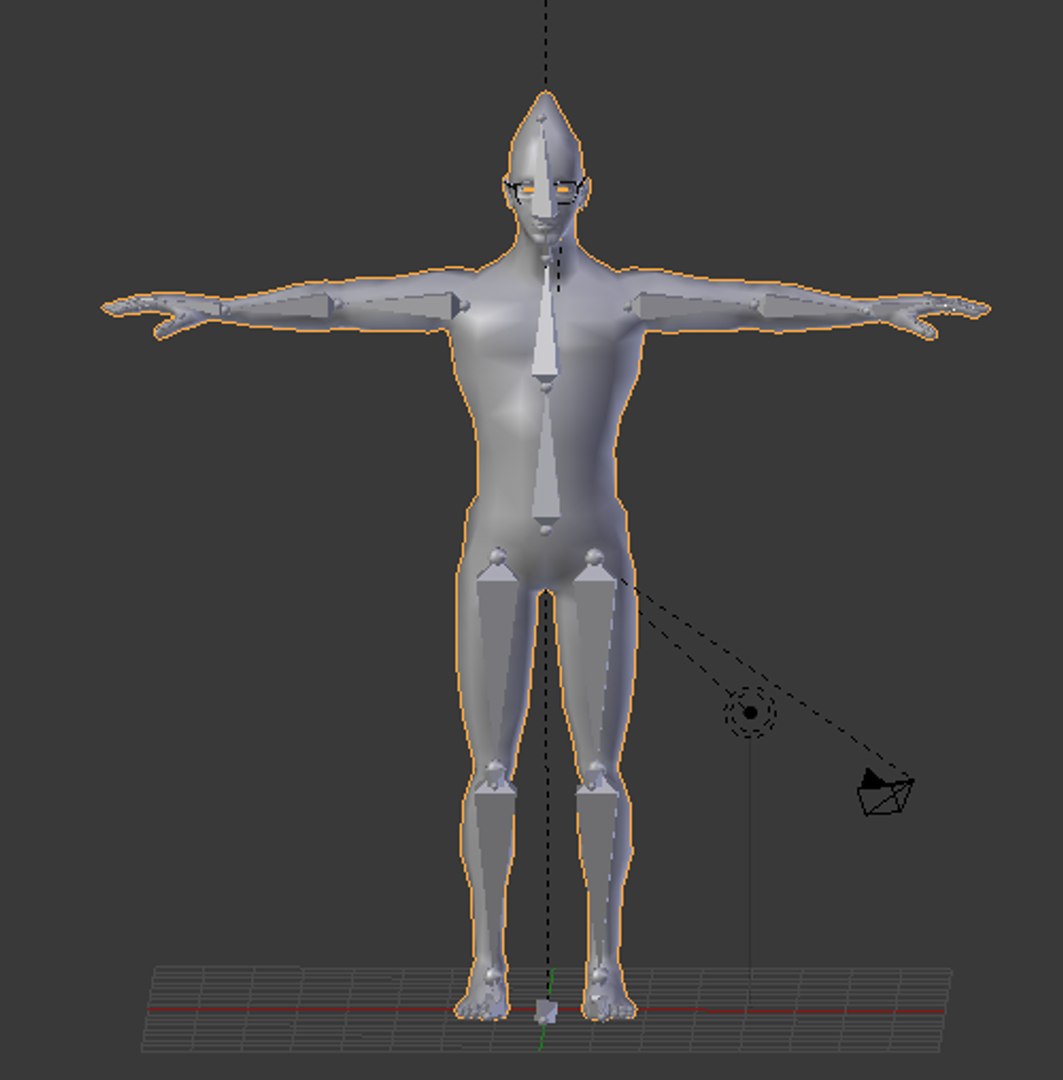The width and height of the screenshot is (1063, 1080).
Task: Select the forearm bone on screen-left side
Action: pyautogui.click(x=279, y=307)
